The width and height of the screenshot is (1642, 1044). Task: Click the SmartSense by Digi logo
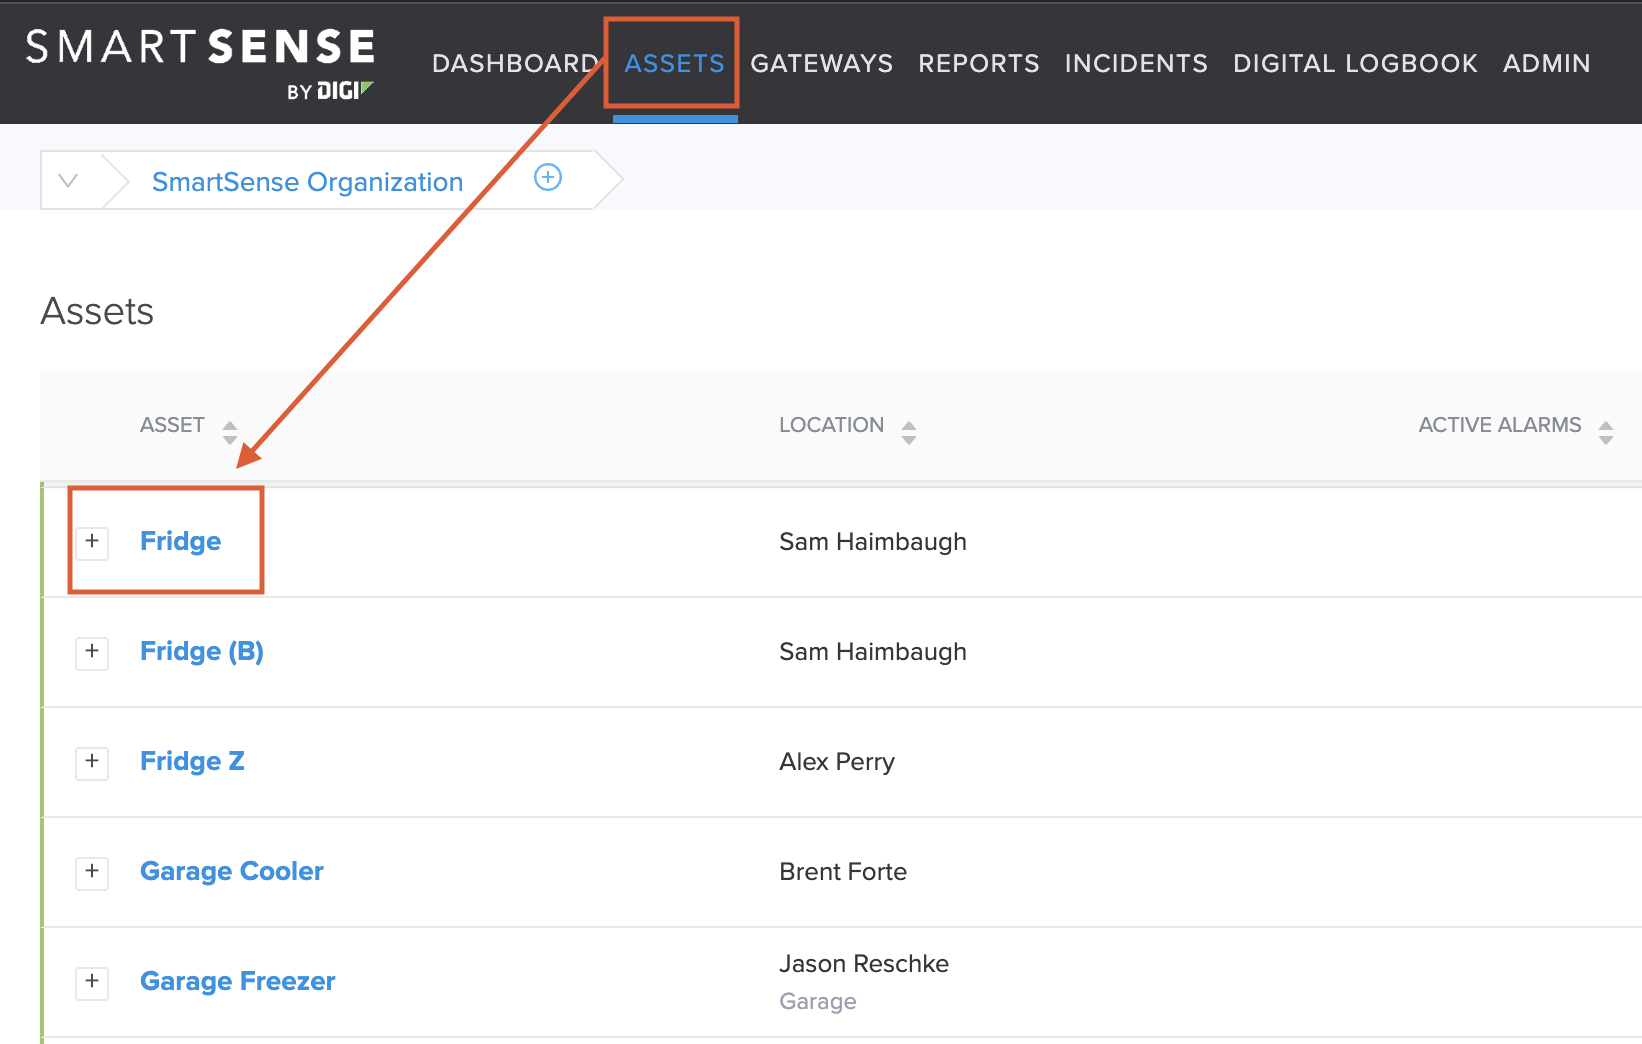[x=200, y=64]
